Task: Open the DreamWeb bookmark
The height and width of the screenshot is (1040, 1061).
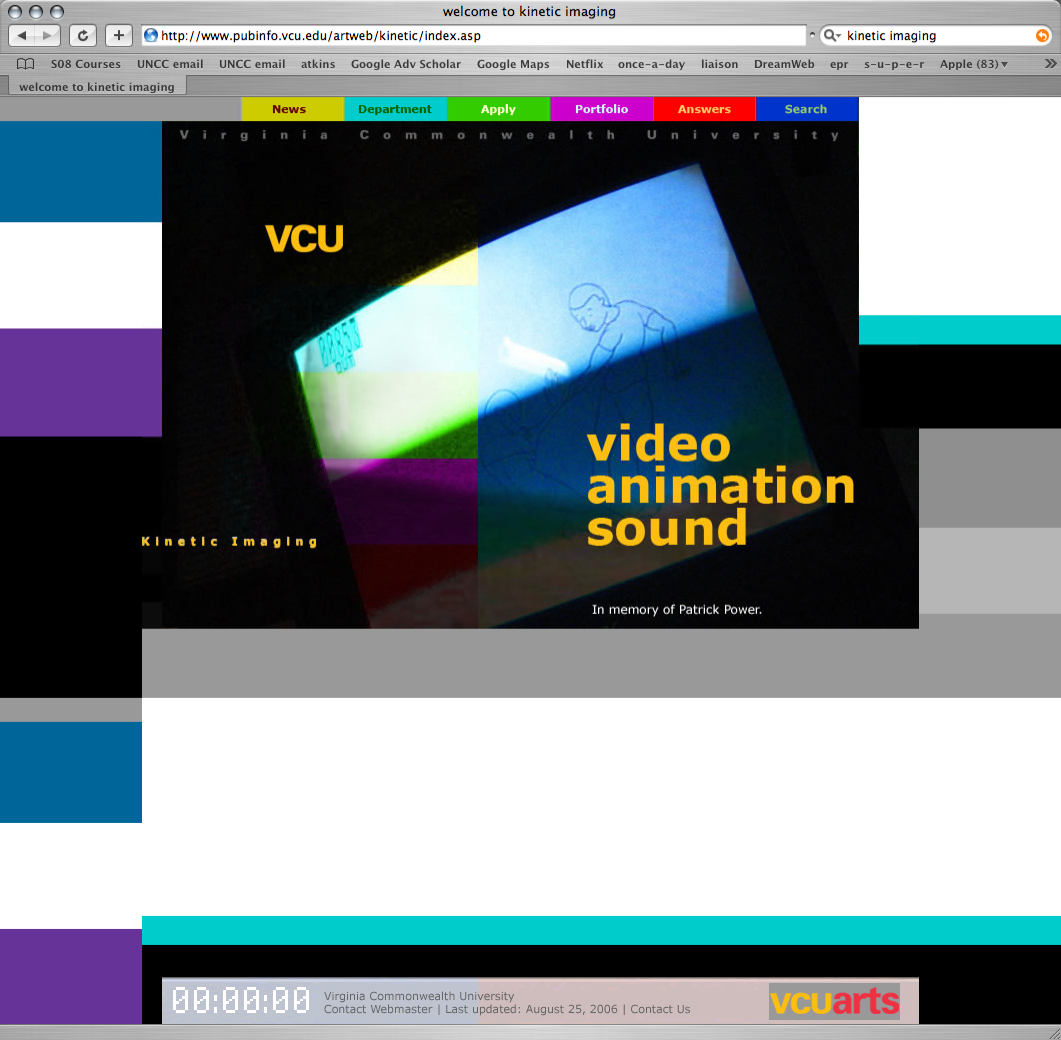Action: (784, 64)
